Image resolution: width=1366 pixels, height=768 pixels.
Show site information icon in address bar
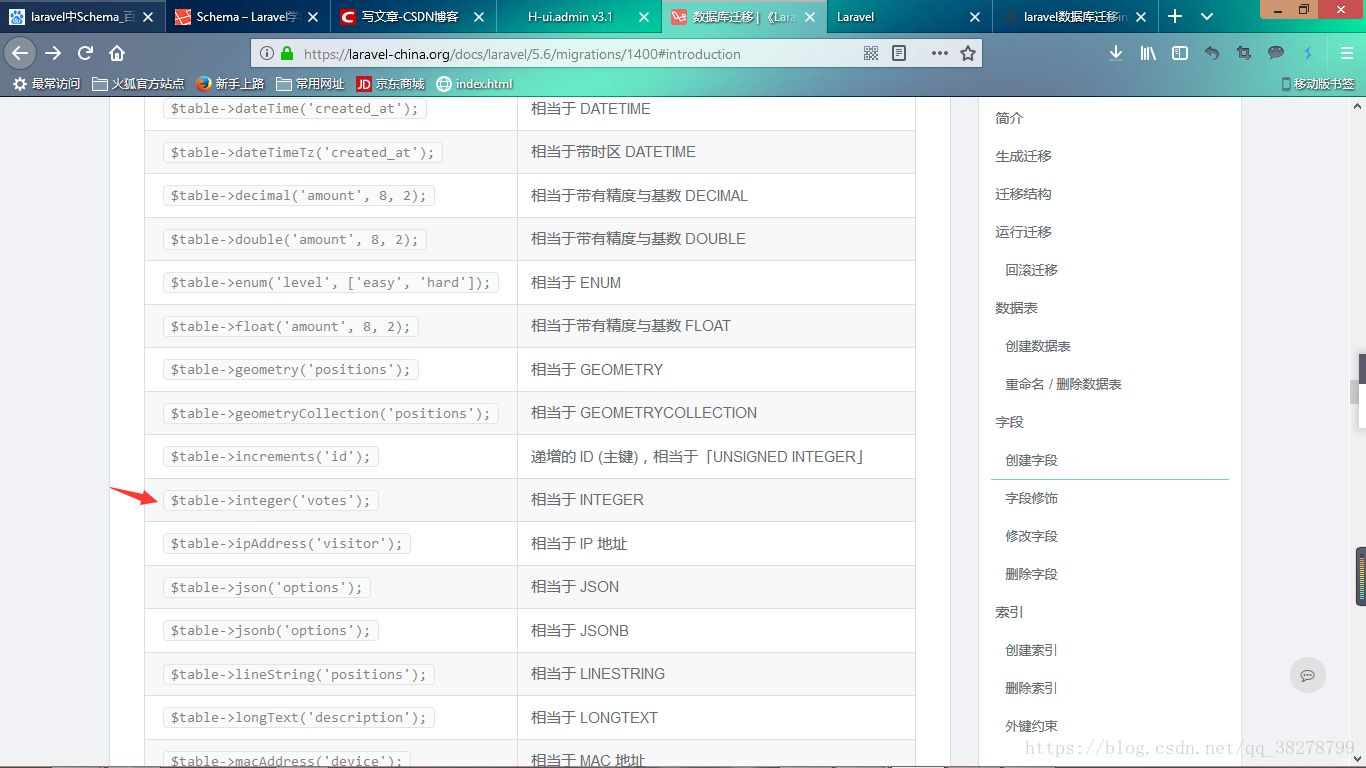click(x=266, y=54)
